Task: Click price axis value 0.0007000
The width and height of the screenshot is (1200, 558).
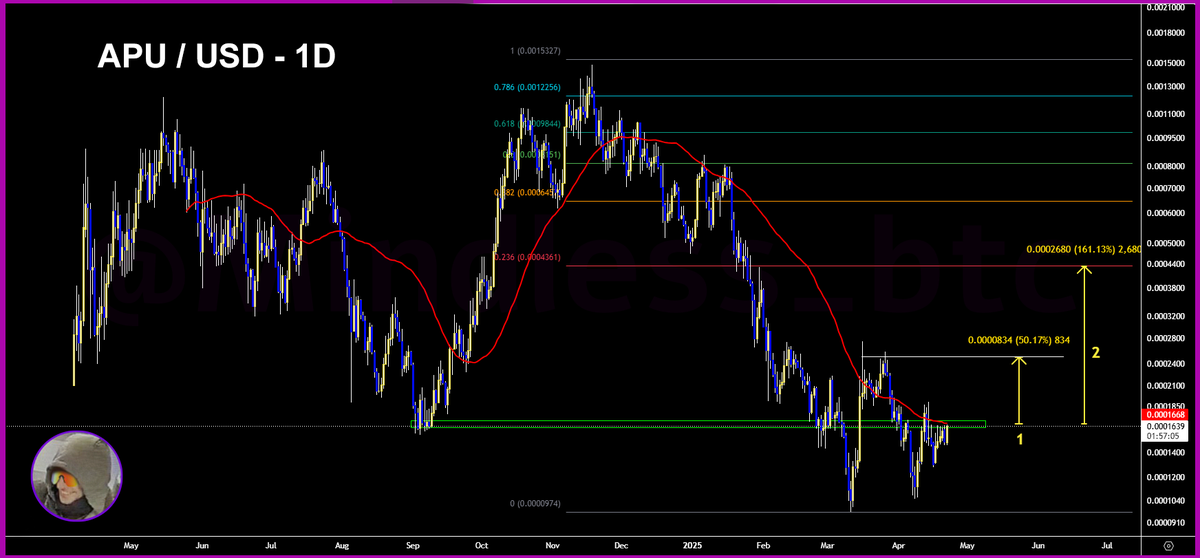Action: [x=1166, y=188]
